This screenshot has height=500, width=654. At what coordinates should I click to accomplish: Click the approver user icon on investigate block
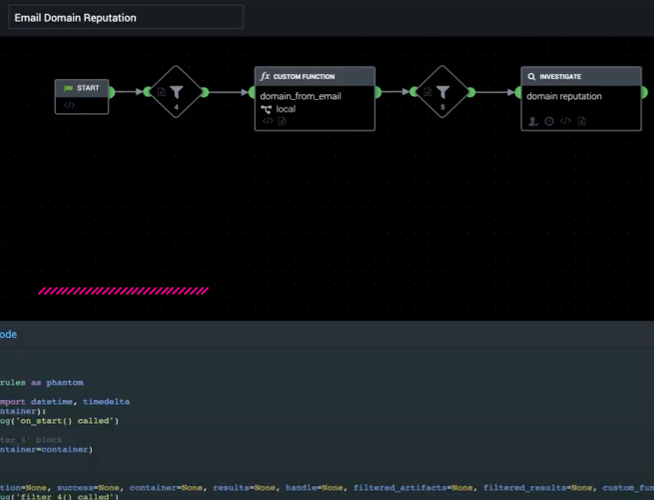(x=533, y=121)
